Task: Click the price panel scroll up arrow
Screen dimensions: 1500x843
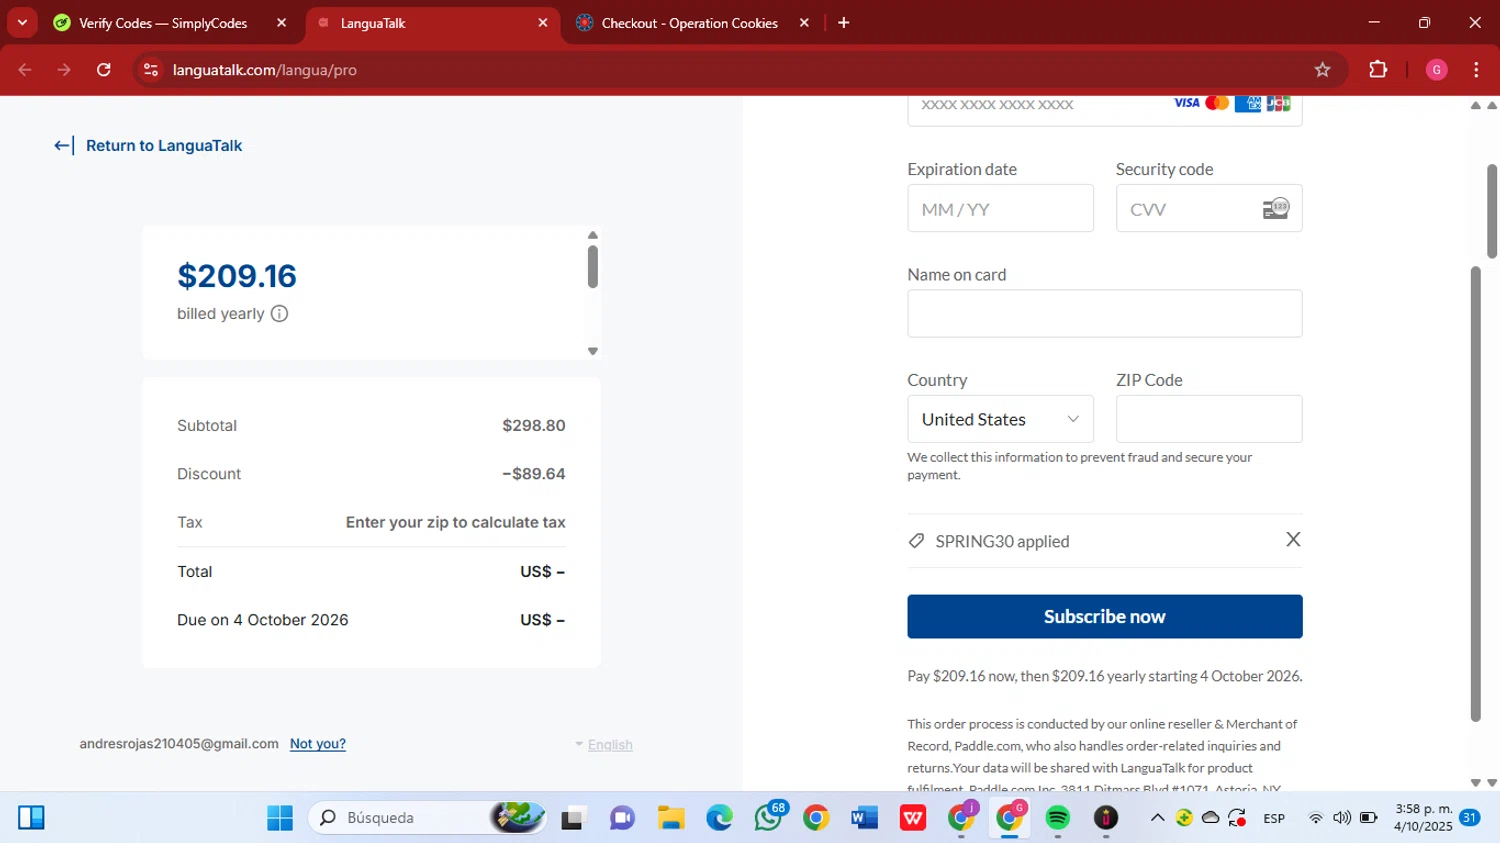Action: tap(593, 235)
